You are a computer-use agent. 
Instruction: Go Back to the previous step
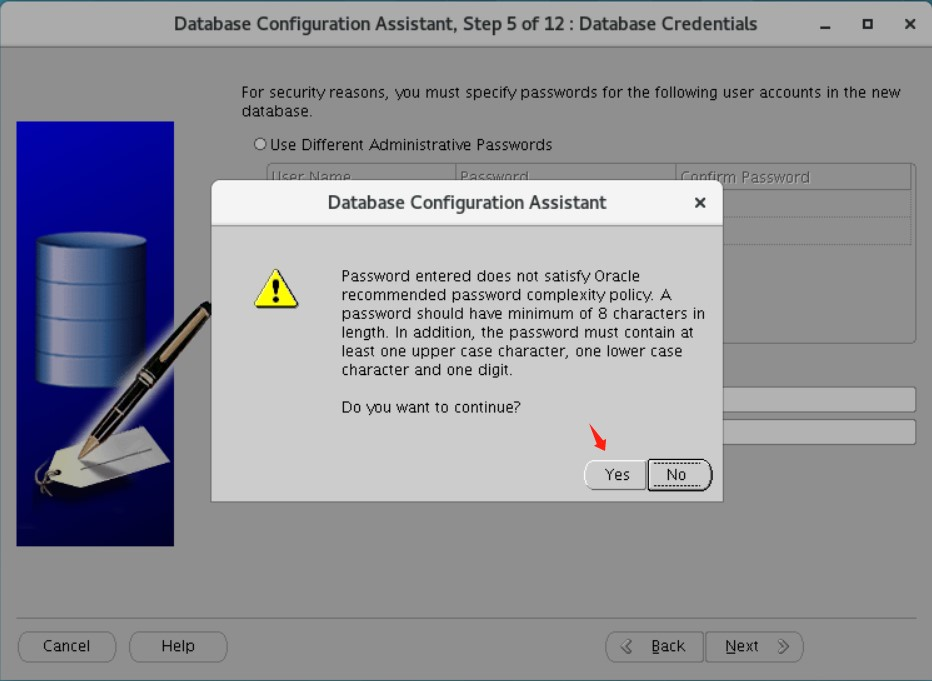[x=654, y=647]
